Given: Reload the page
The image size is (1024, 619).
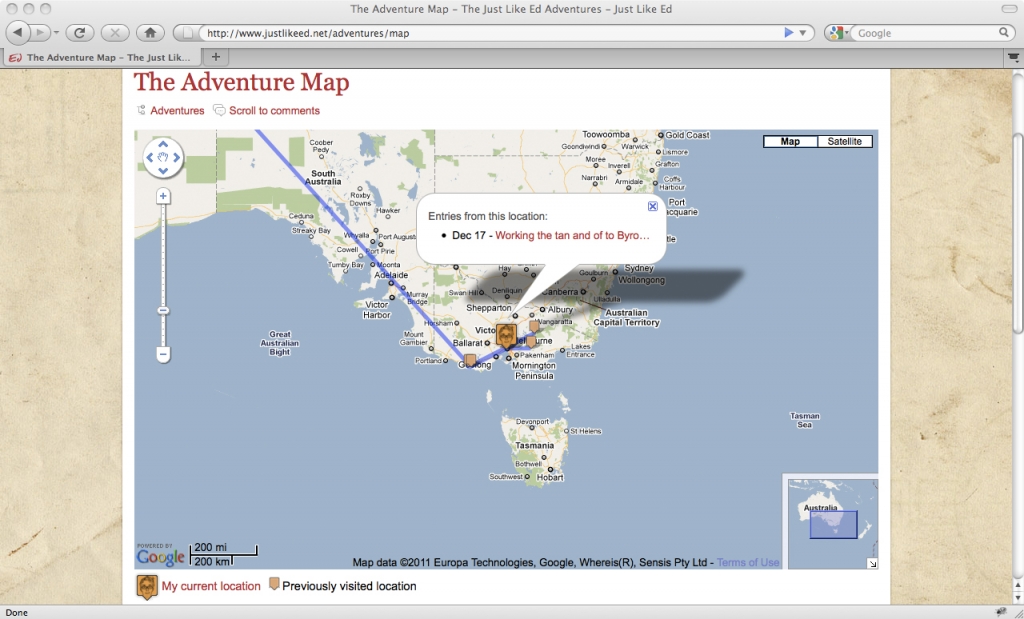Looking at the screenshot, I should (80, 33).
